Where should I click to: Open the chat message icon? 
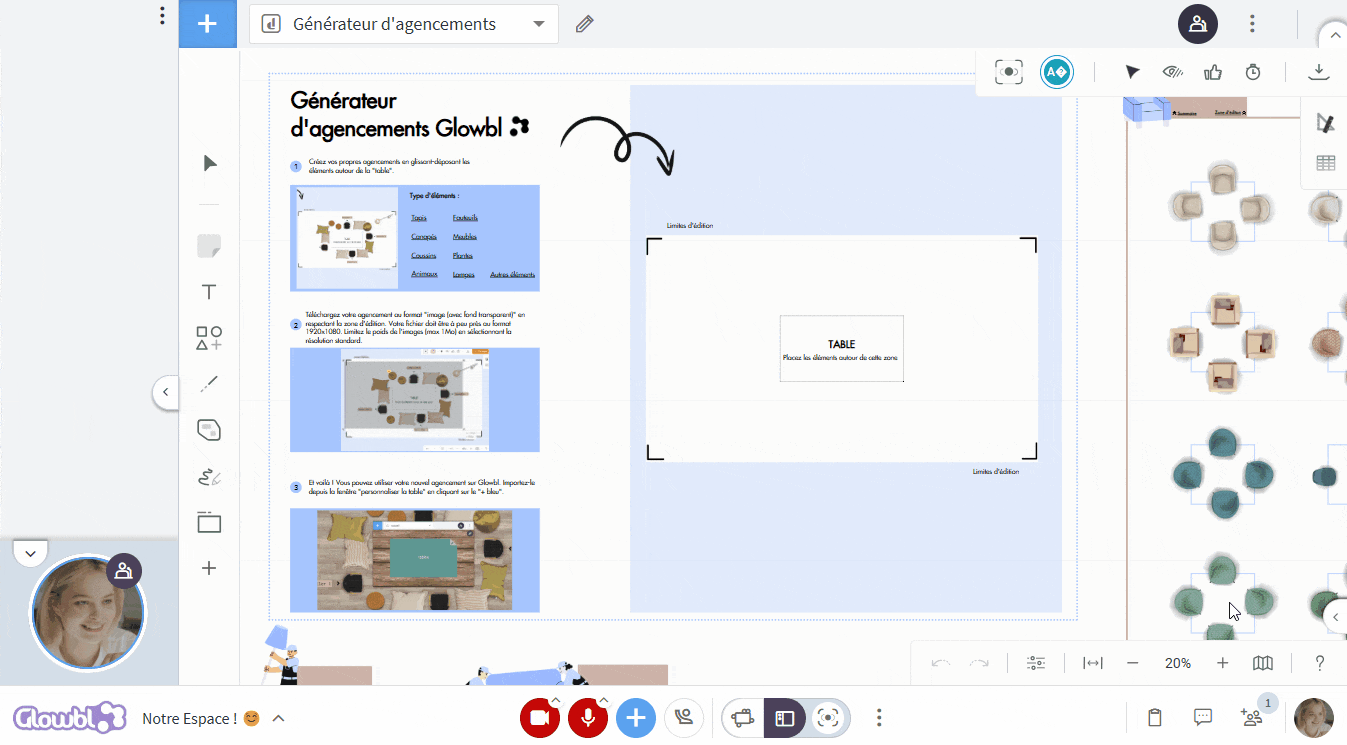[1203, 718]
